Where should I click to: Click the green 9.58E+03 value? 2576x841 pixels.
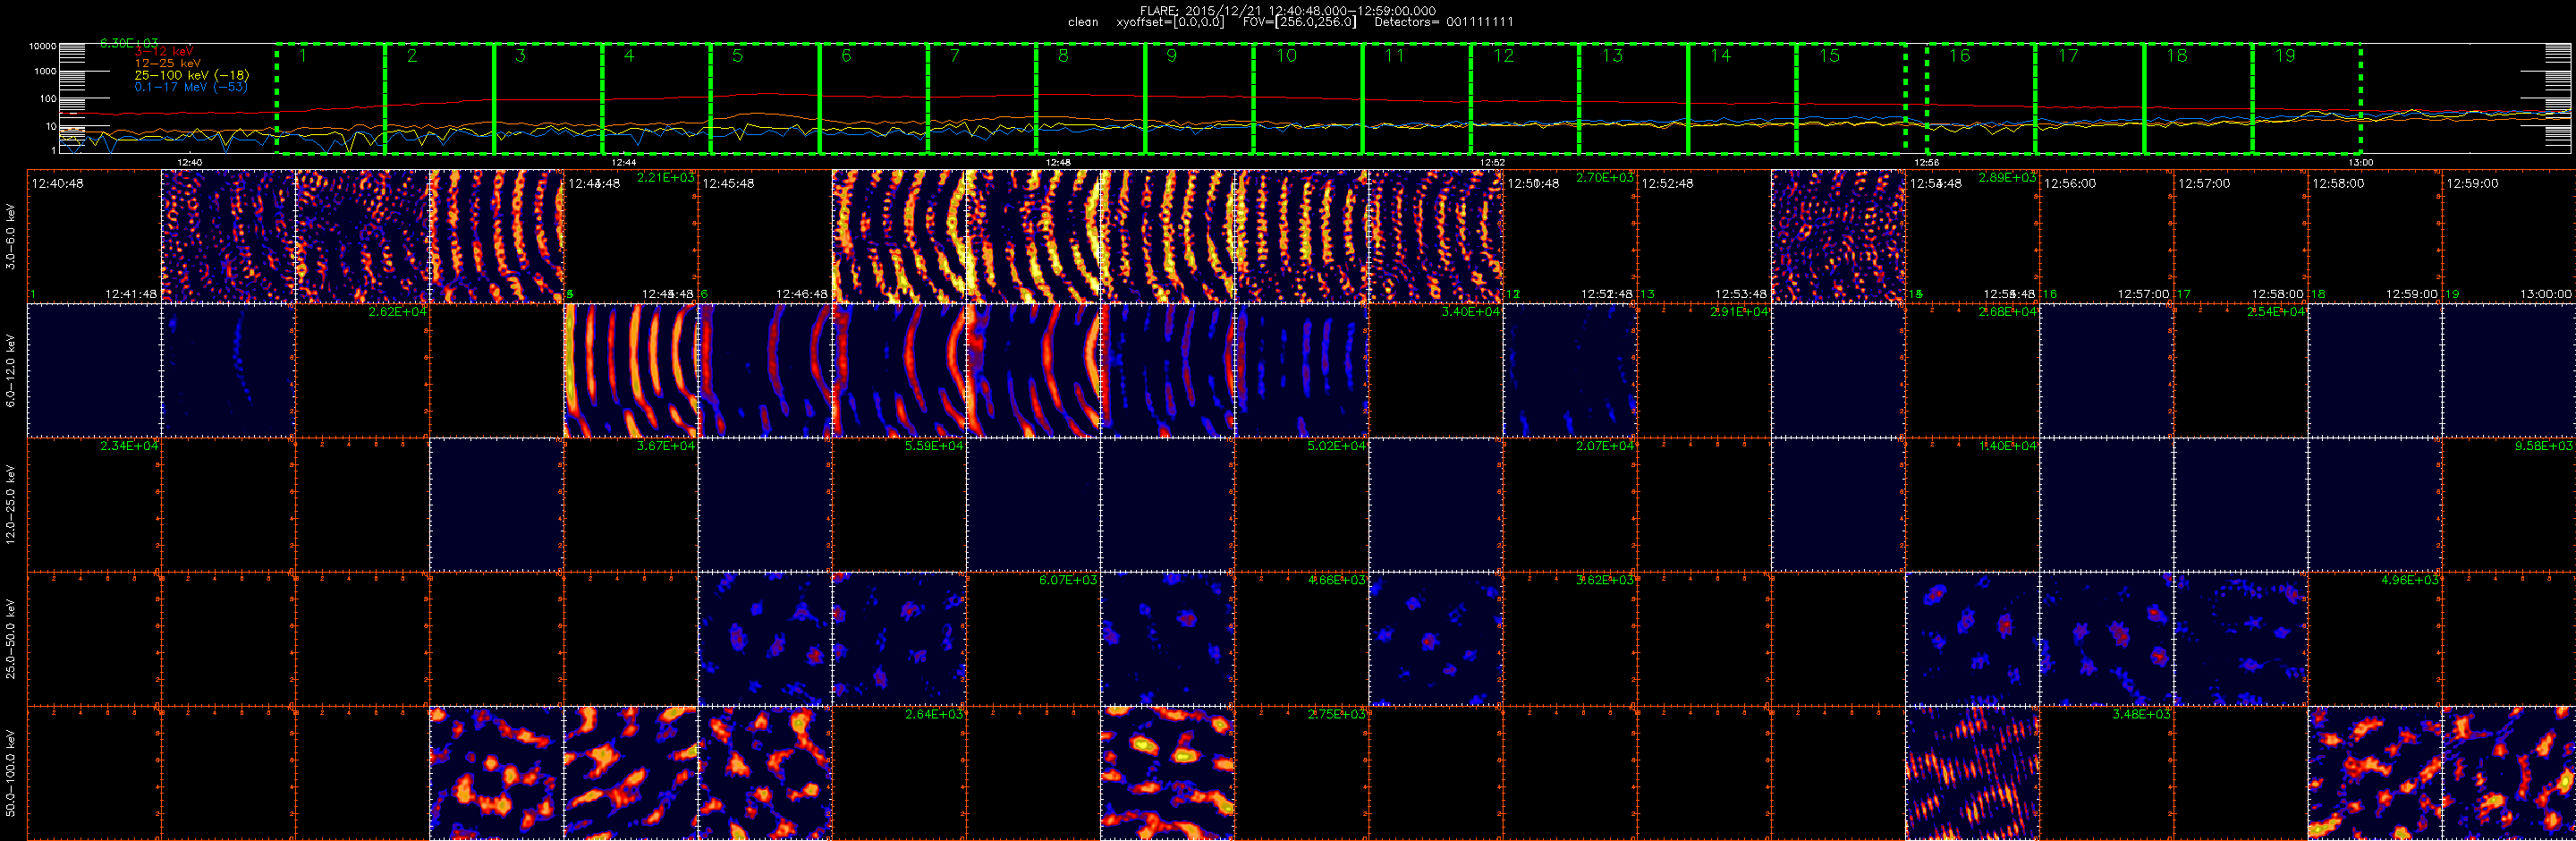[2544, 446]
